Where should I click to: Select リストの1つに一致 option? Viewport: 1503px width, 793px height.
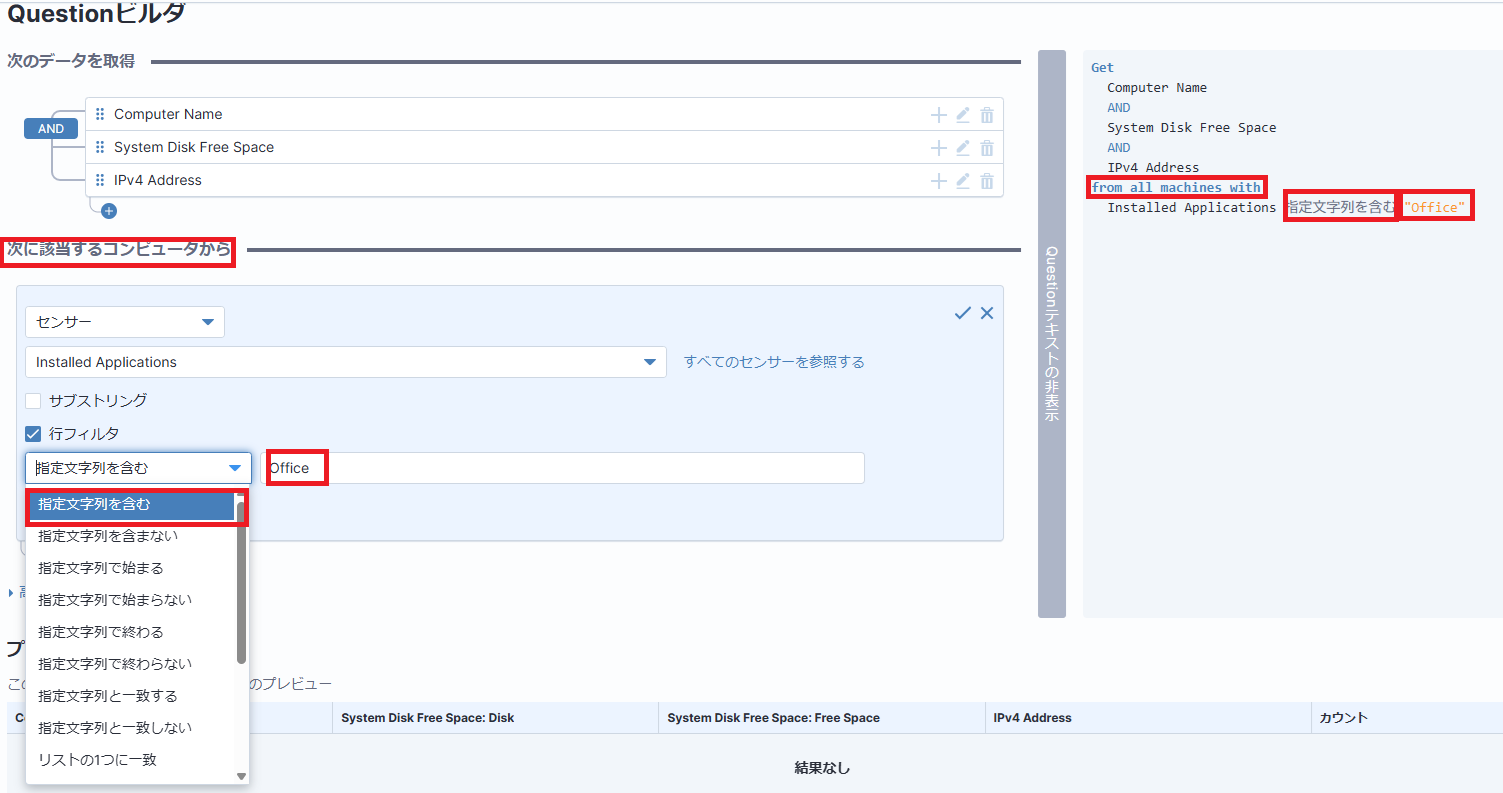tap(131, 760)
